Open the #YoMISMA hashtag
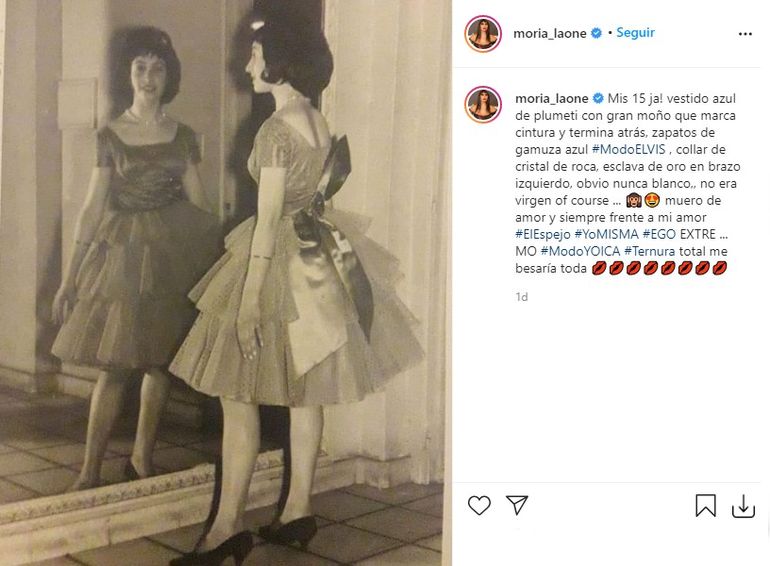This screenshot has height=566, width=770. (x=606, y=234)
